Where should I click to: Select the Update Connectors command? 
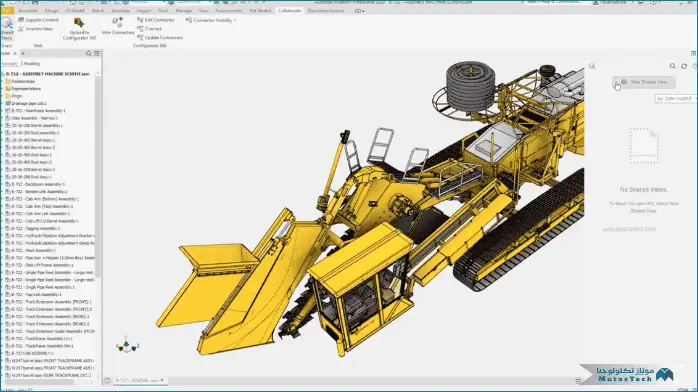pos(160,38)
